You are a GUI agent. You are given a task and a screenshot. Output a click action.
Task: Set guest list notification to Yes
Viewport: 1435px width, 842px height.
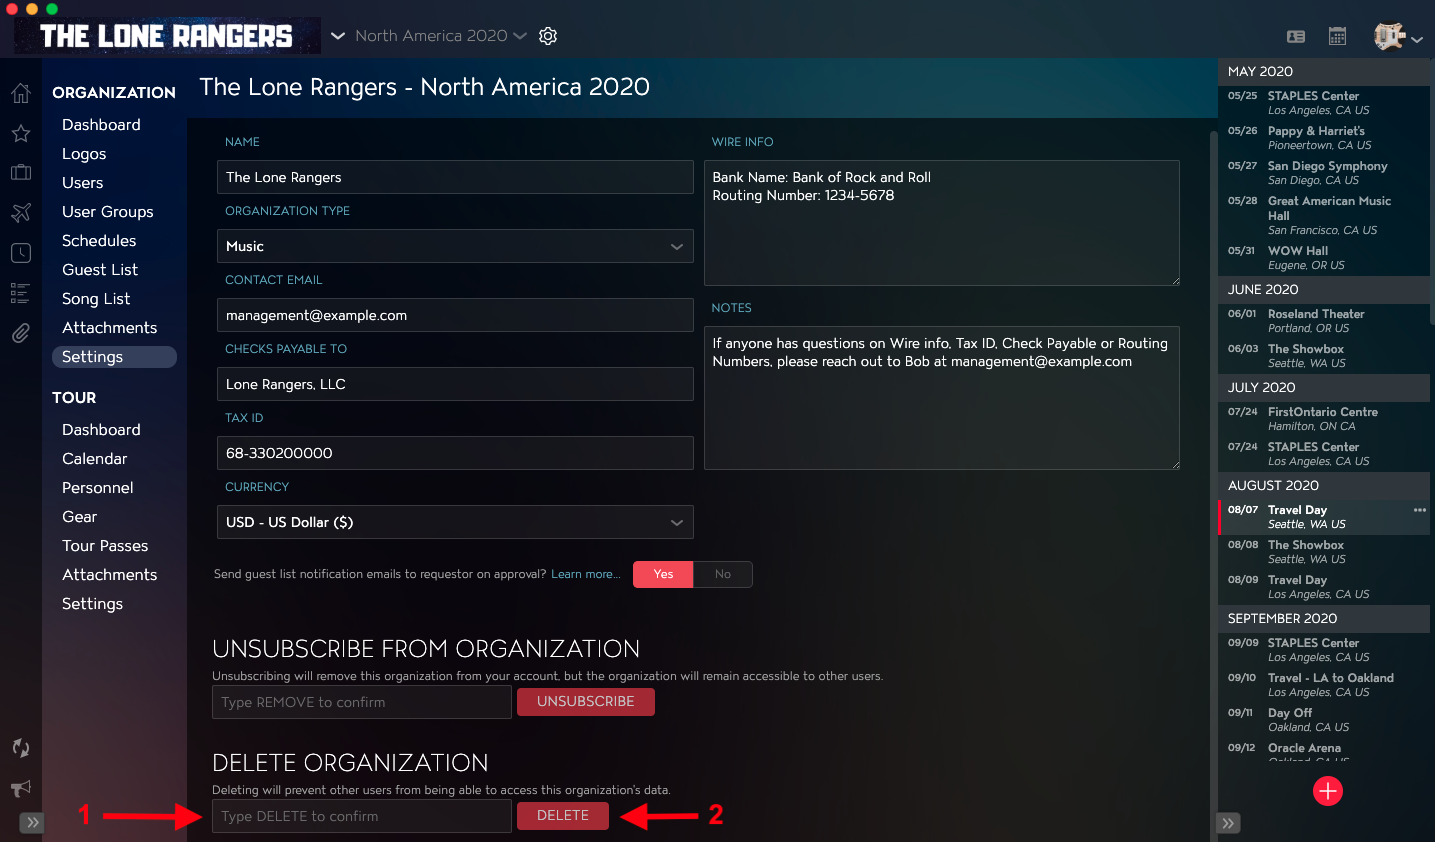[x=663, y=574]
